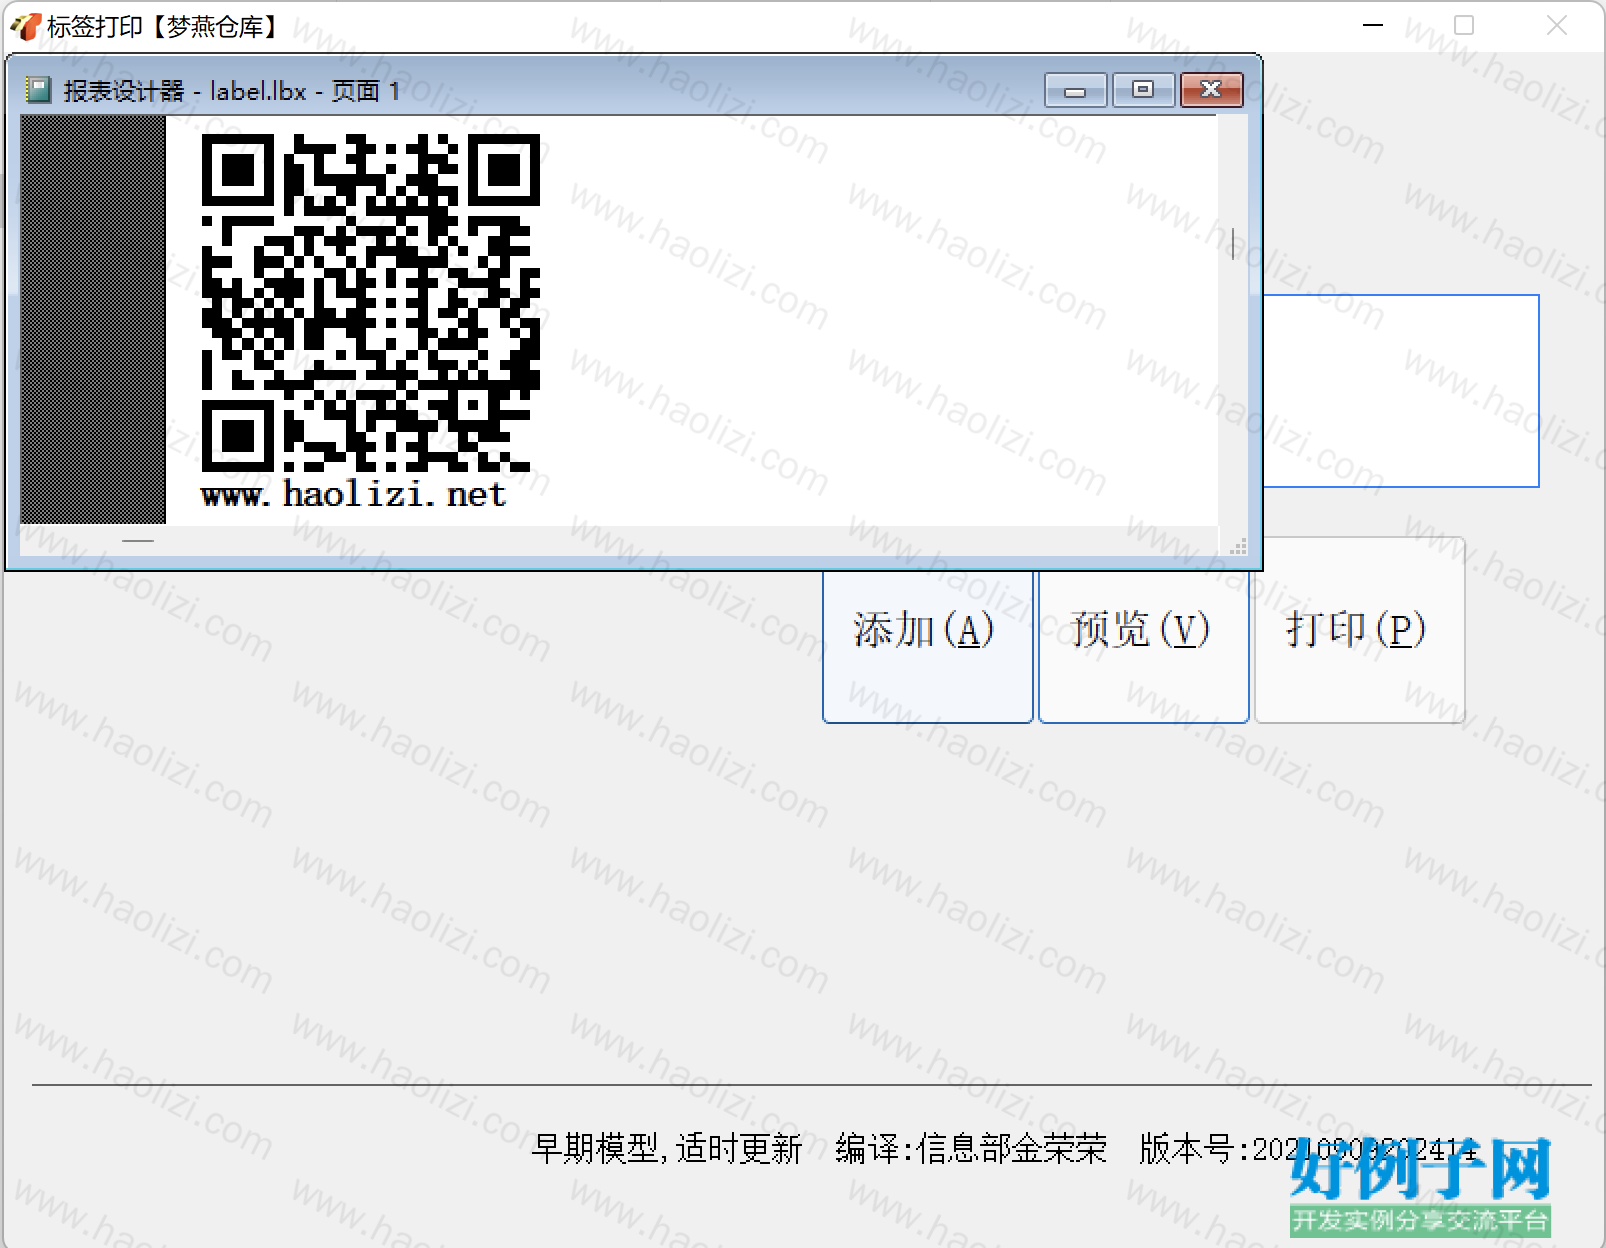Close the 报表设计器 label.lbx window
Viewport: 1606px width, 1248px height.
(1211, 90)
